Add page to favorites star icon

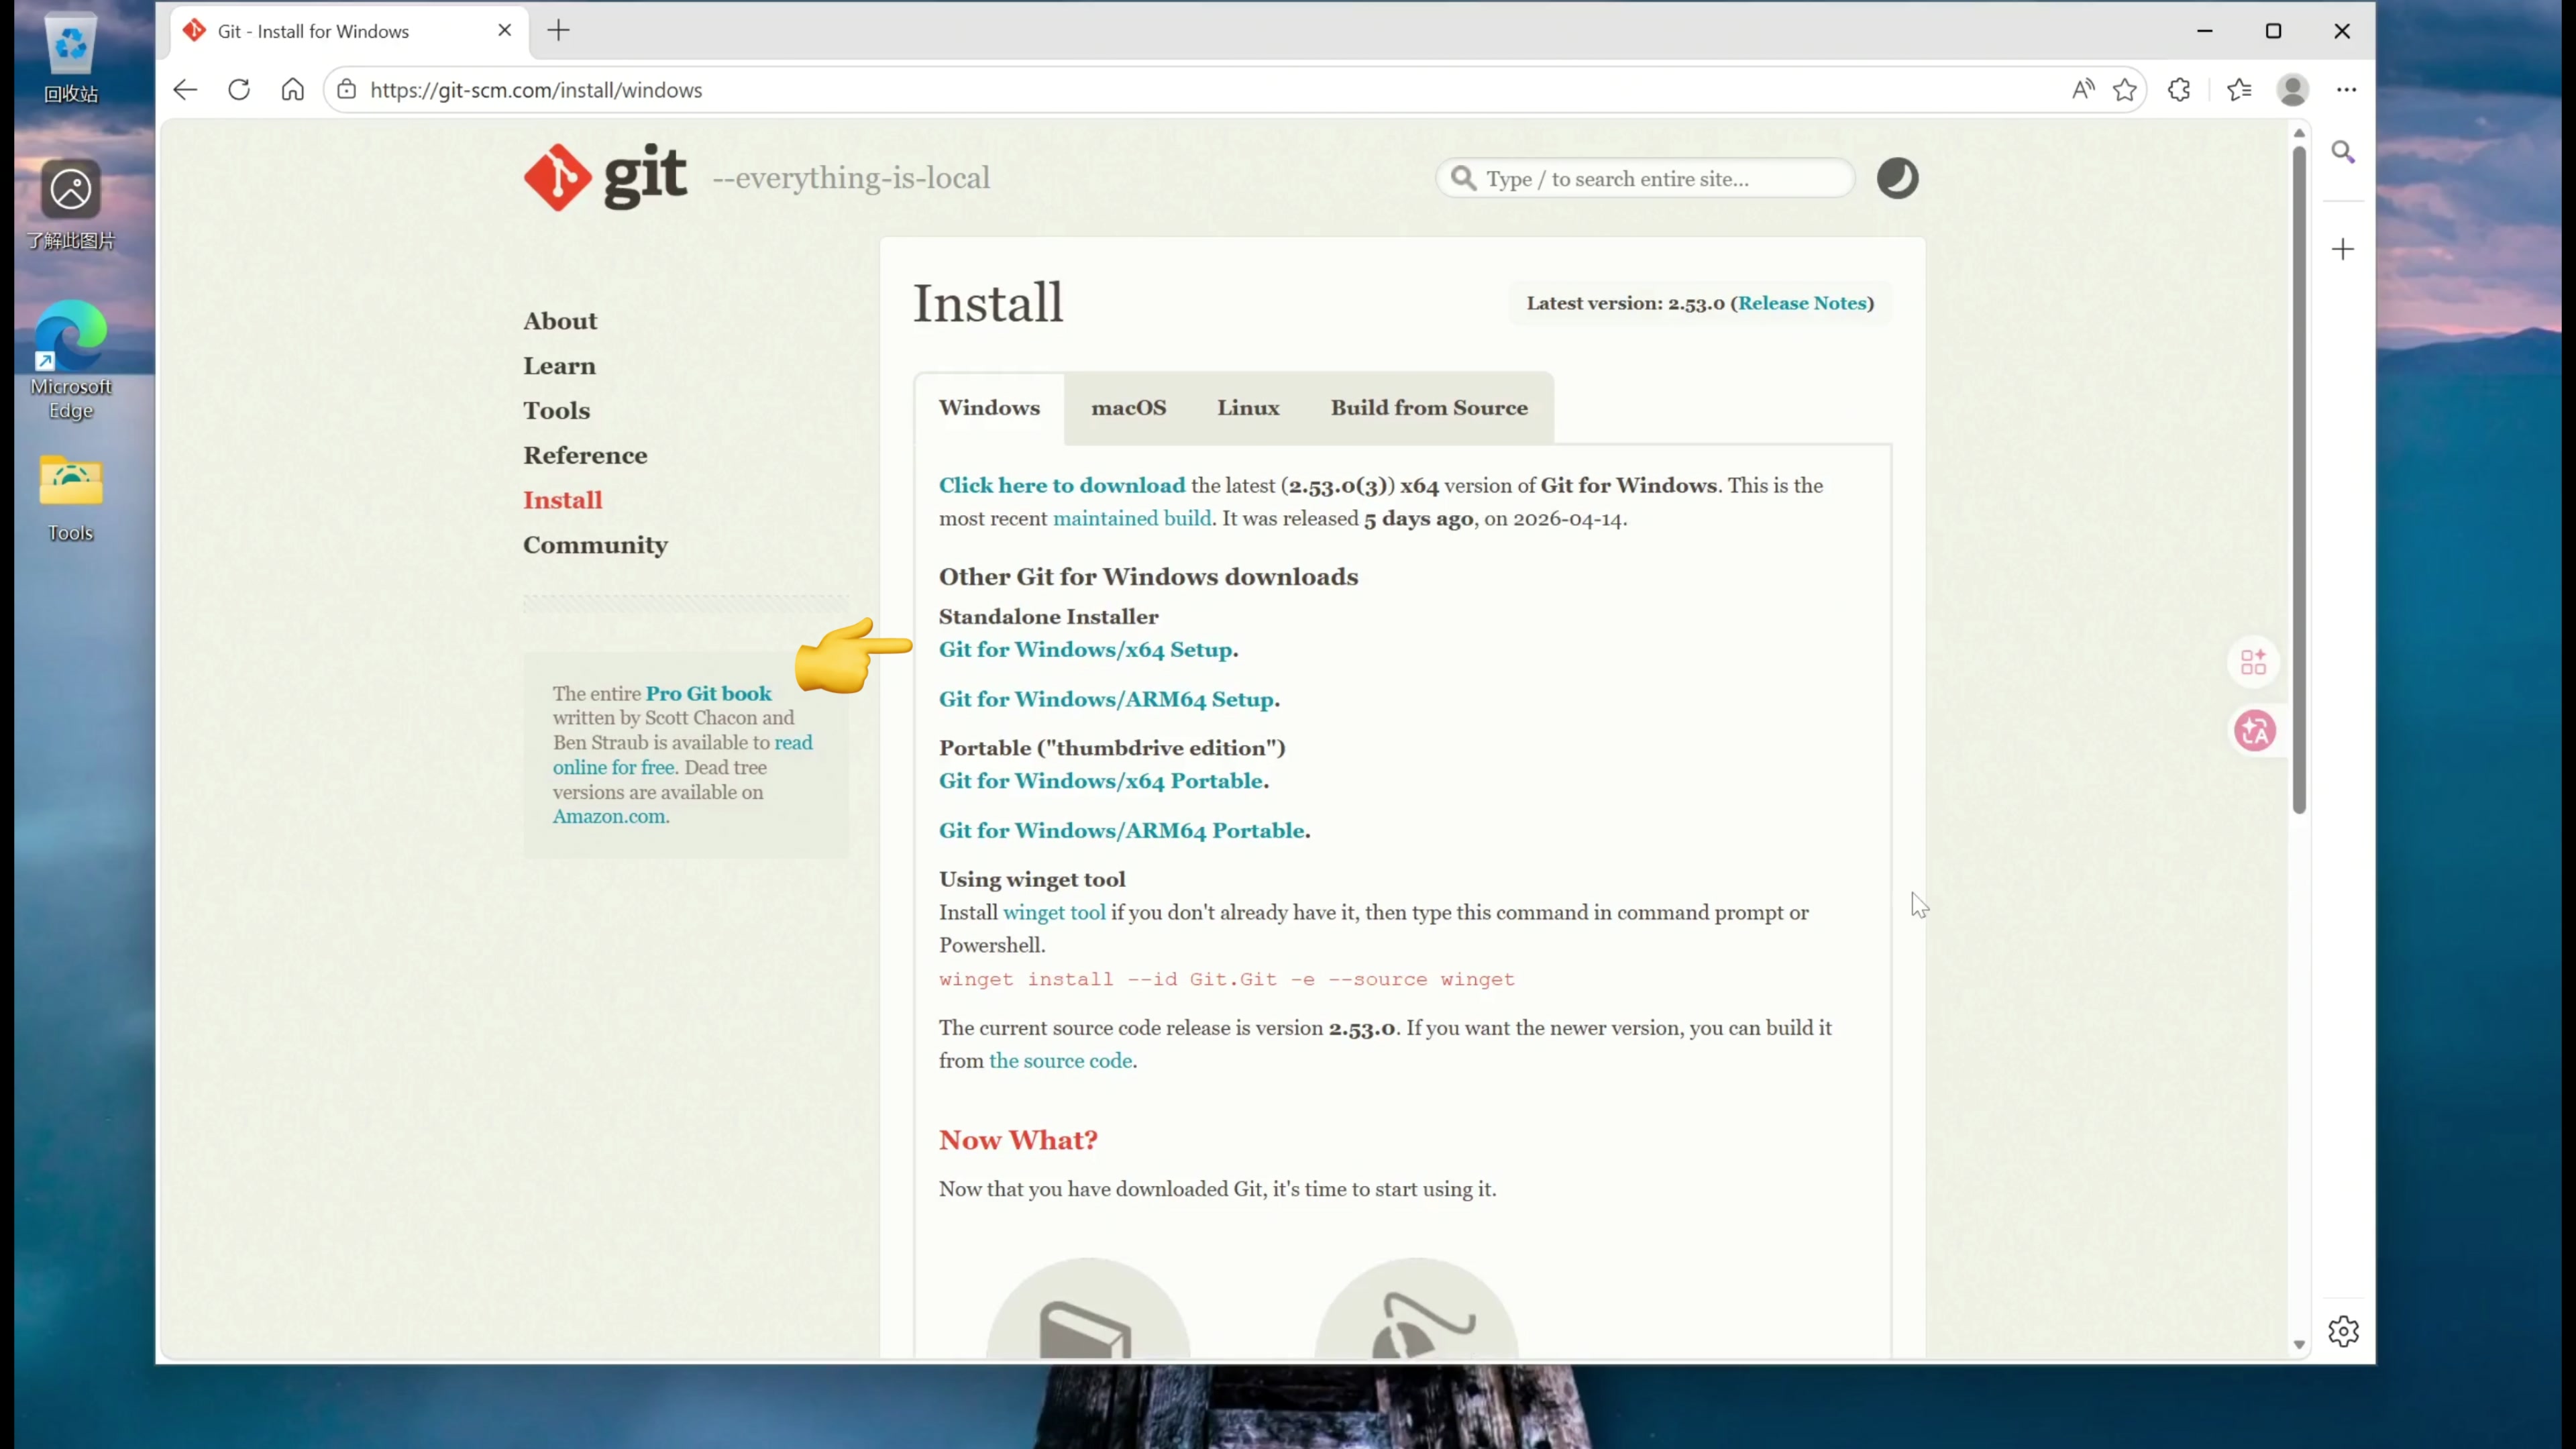coord(2125,90)
